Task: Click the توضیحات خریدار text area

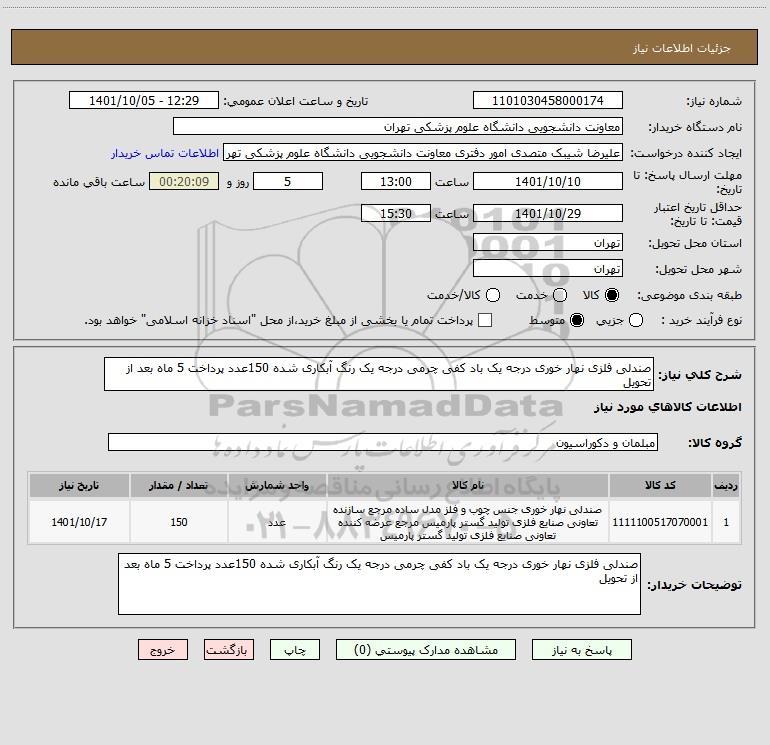Action: tap(380, 583)
